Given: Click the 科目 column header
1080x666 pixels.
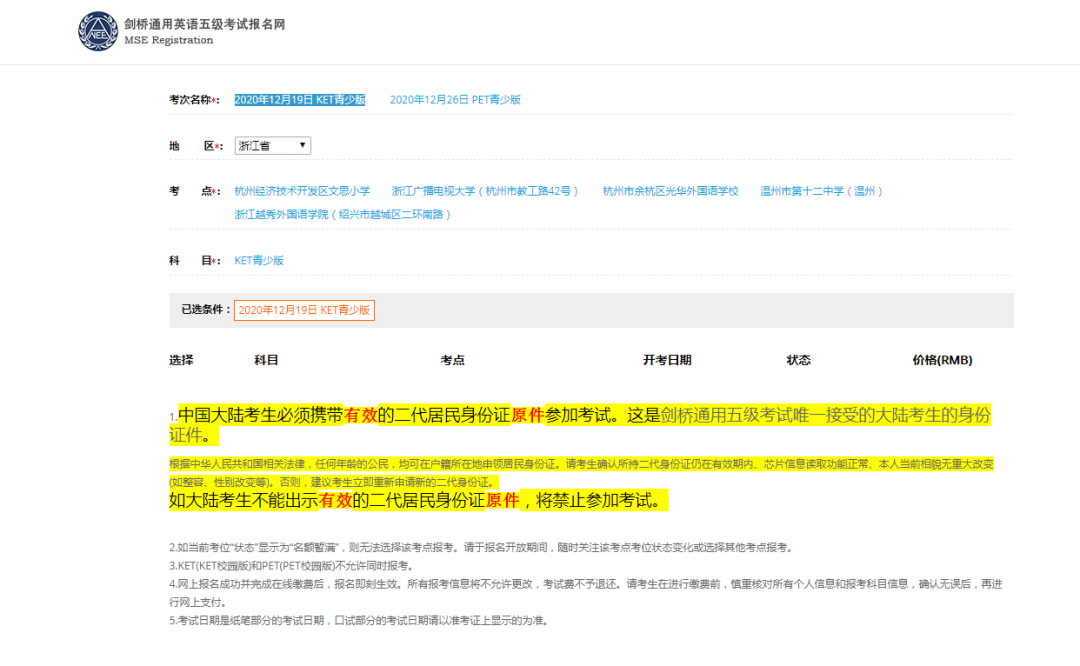Looking at the screenshot, I should [266, 360].
